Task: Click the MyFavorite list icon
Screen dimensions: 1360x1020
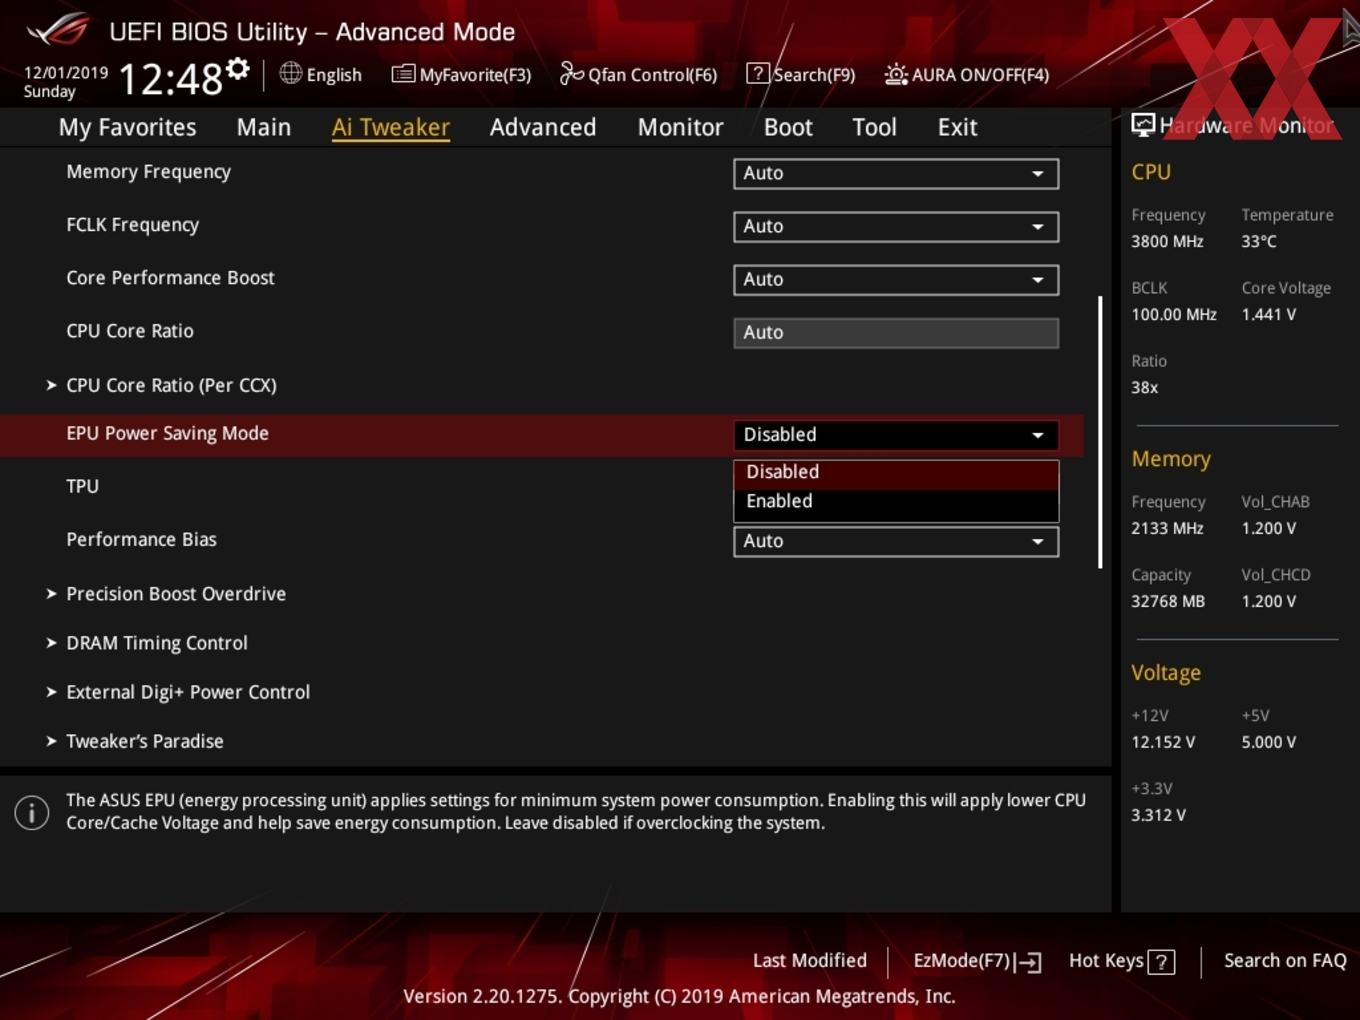Action: (403, 74)
